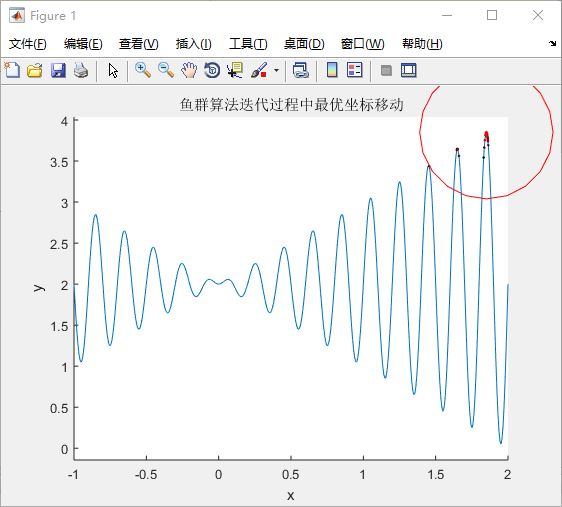Enable the Pan hand tool
The image size is (562, 507).
click(x=189, y=70)
